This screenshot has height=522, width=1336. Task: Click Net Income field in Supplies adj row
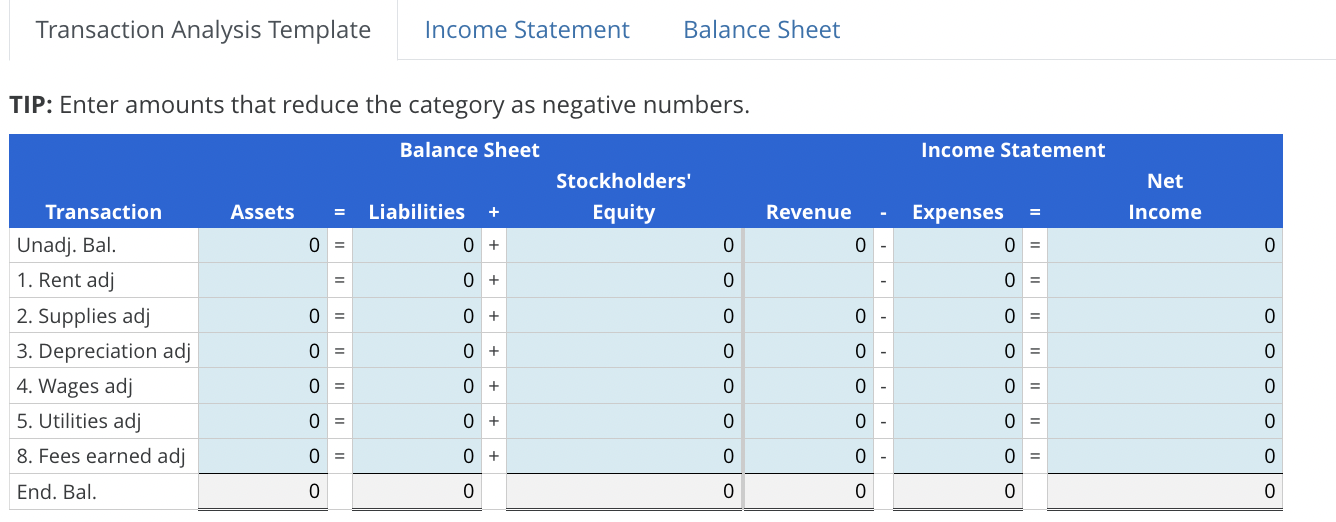tap(1165, 316)
